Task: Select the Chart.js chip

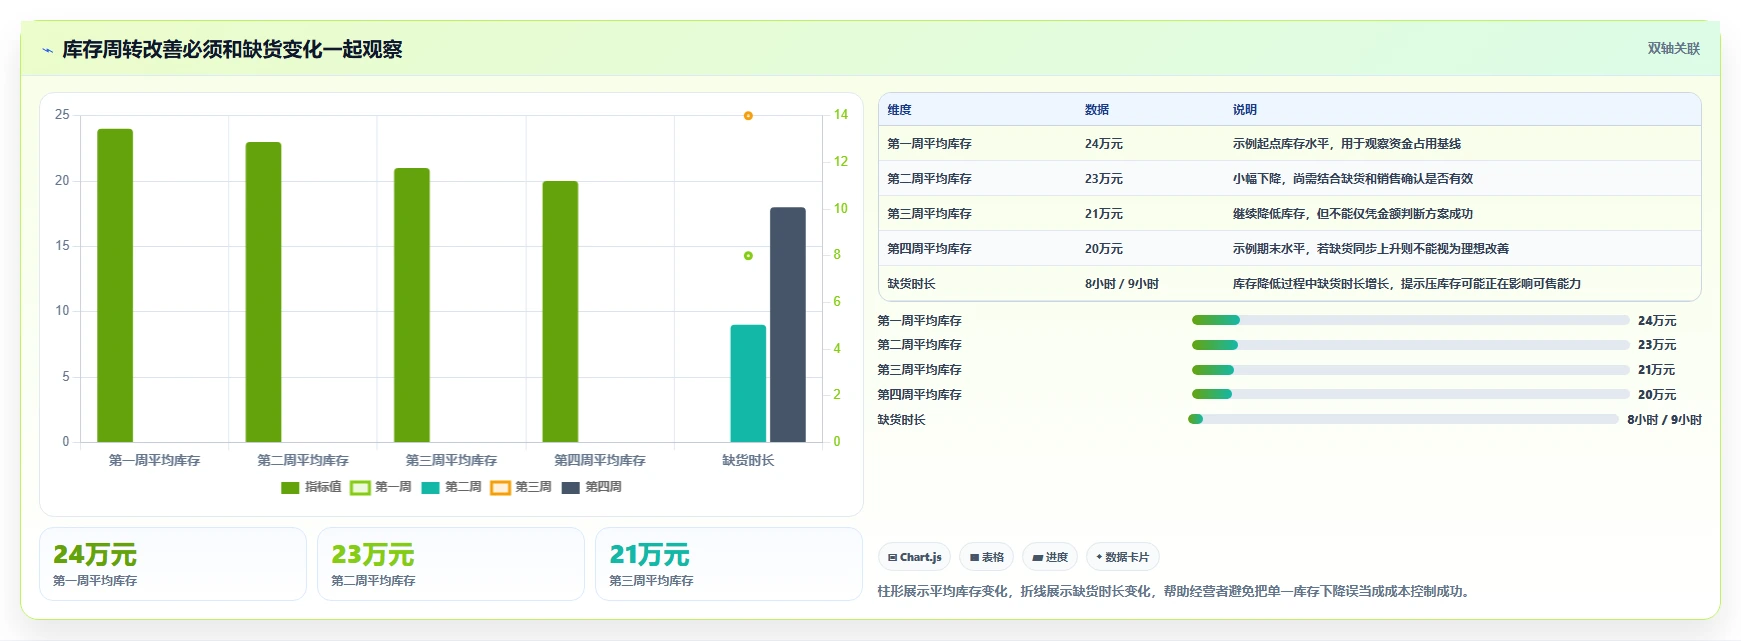Action: 914,557
